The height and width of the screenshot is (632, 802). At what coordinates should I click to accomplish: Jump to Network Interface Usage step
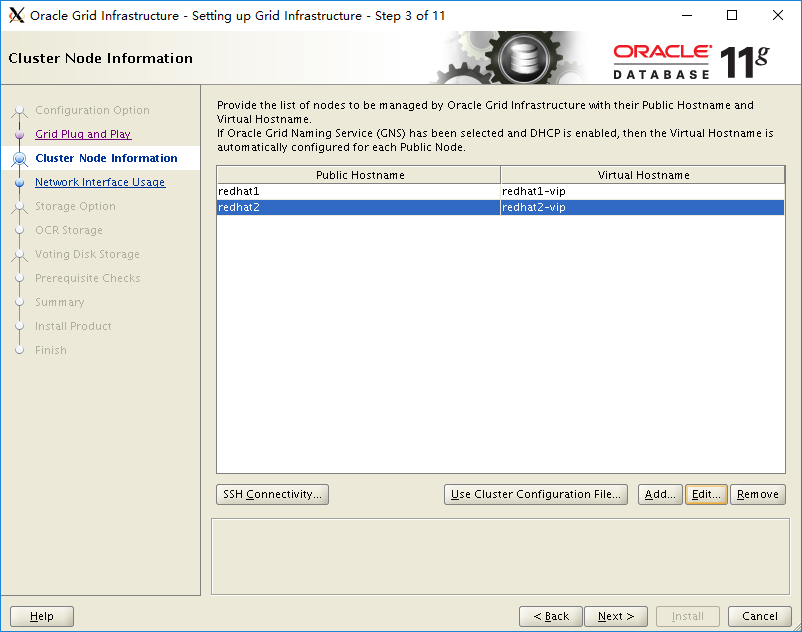100,182
